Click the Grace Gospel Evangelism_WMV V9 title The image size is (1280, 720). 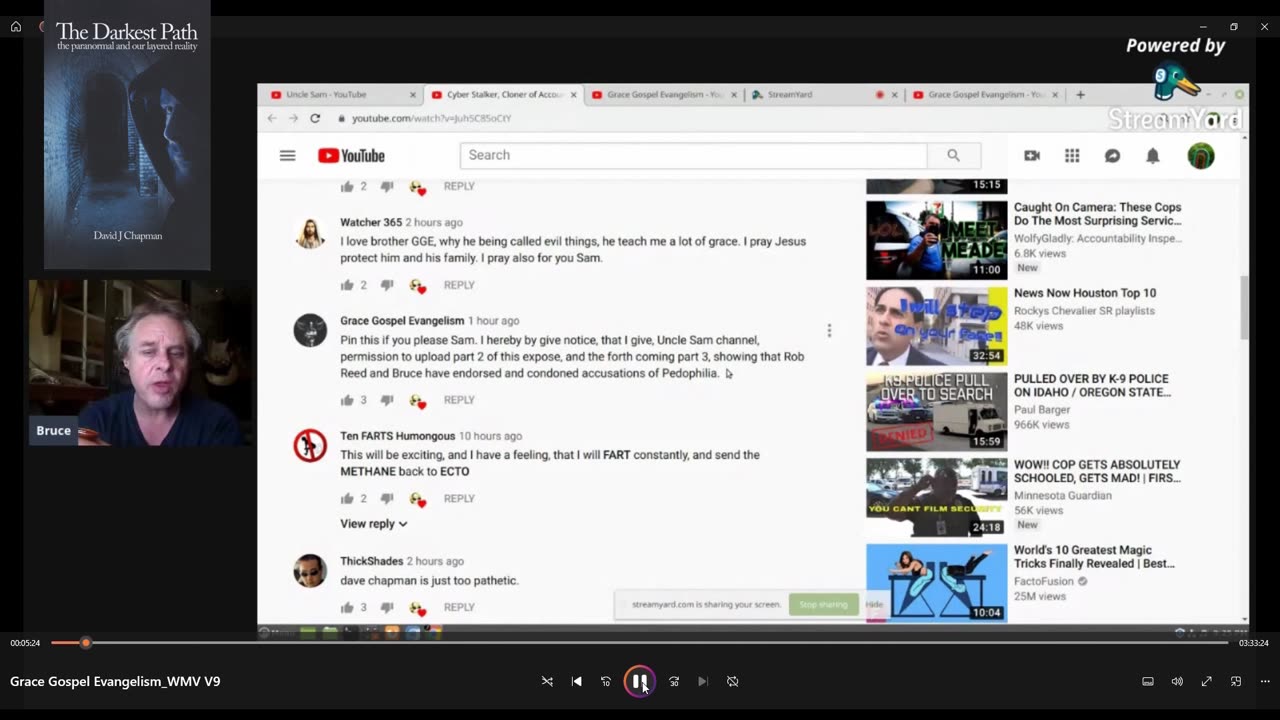115,681
